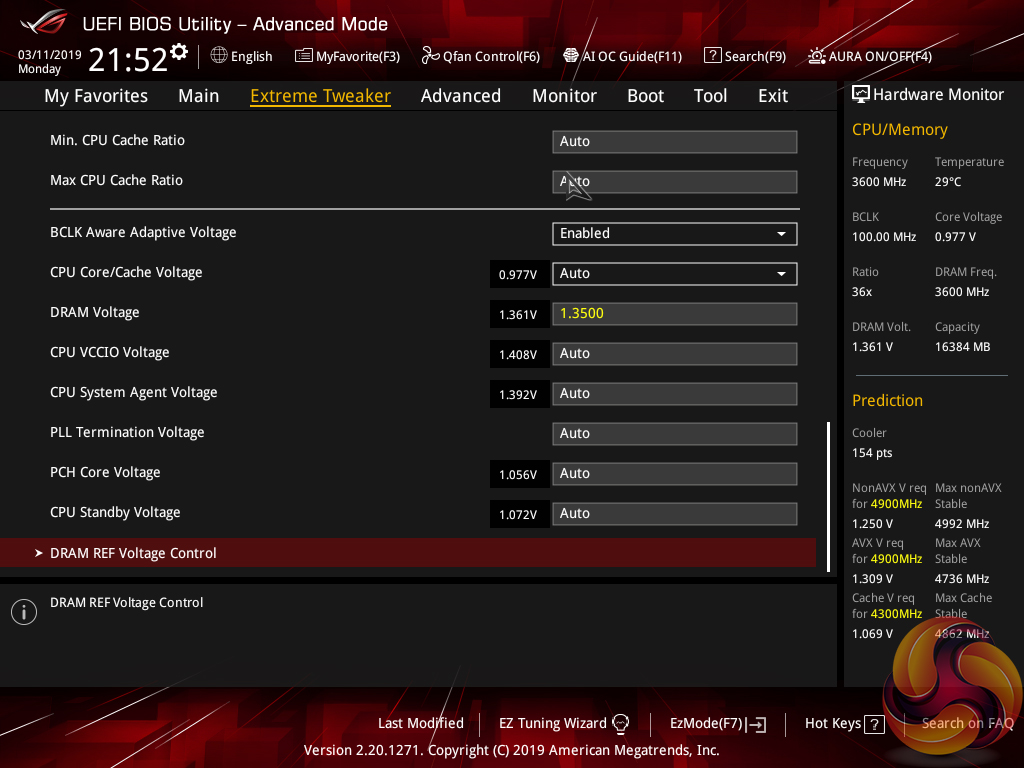
Task: Click CPU Standby 1.072V reading
Action: [x=518, y=515]
